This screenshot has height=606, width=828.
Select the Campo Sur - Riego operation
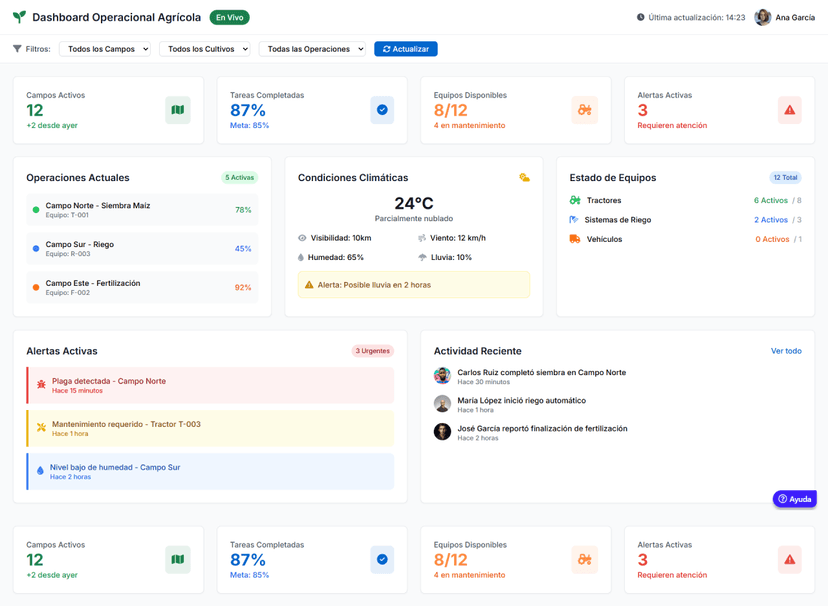[x=142, y=249]
